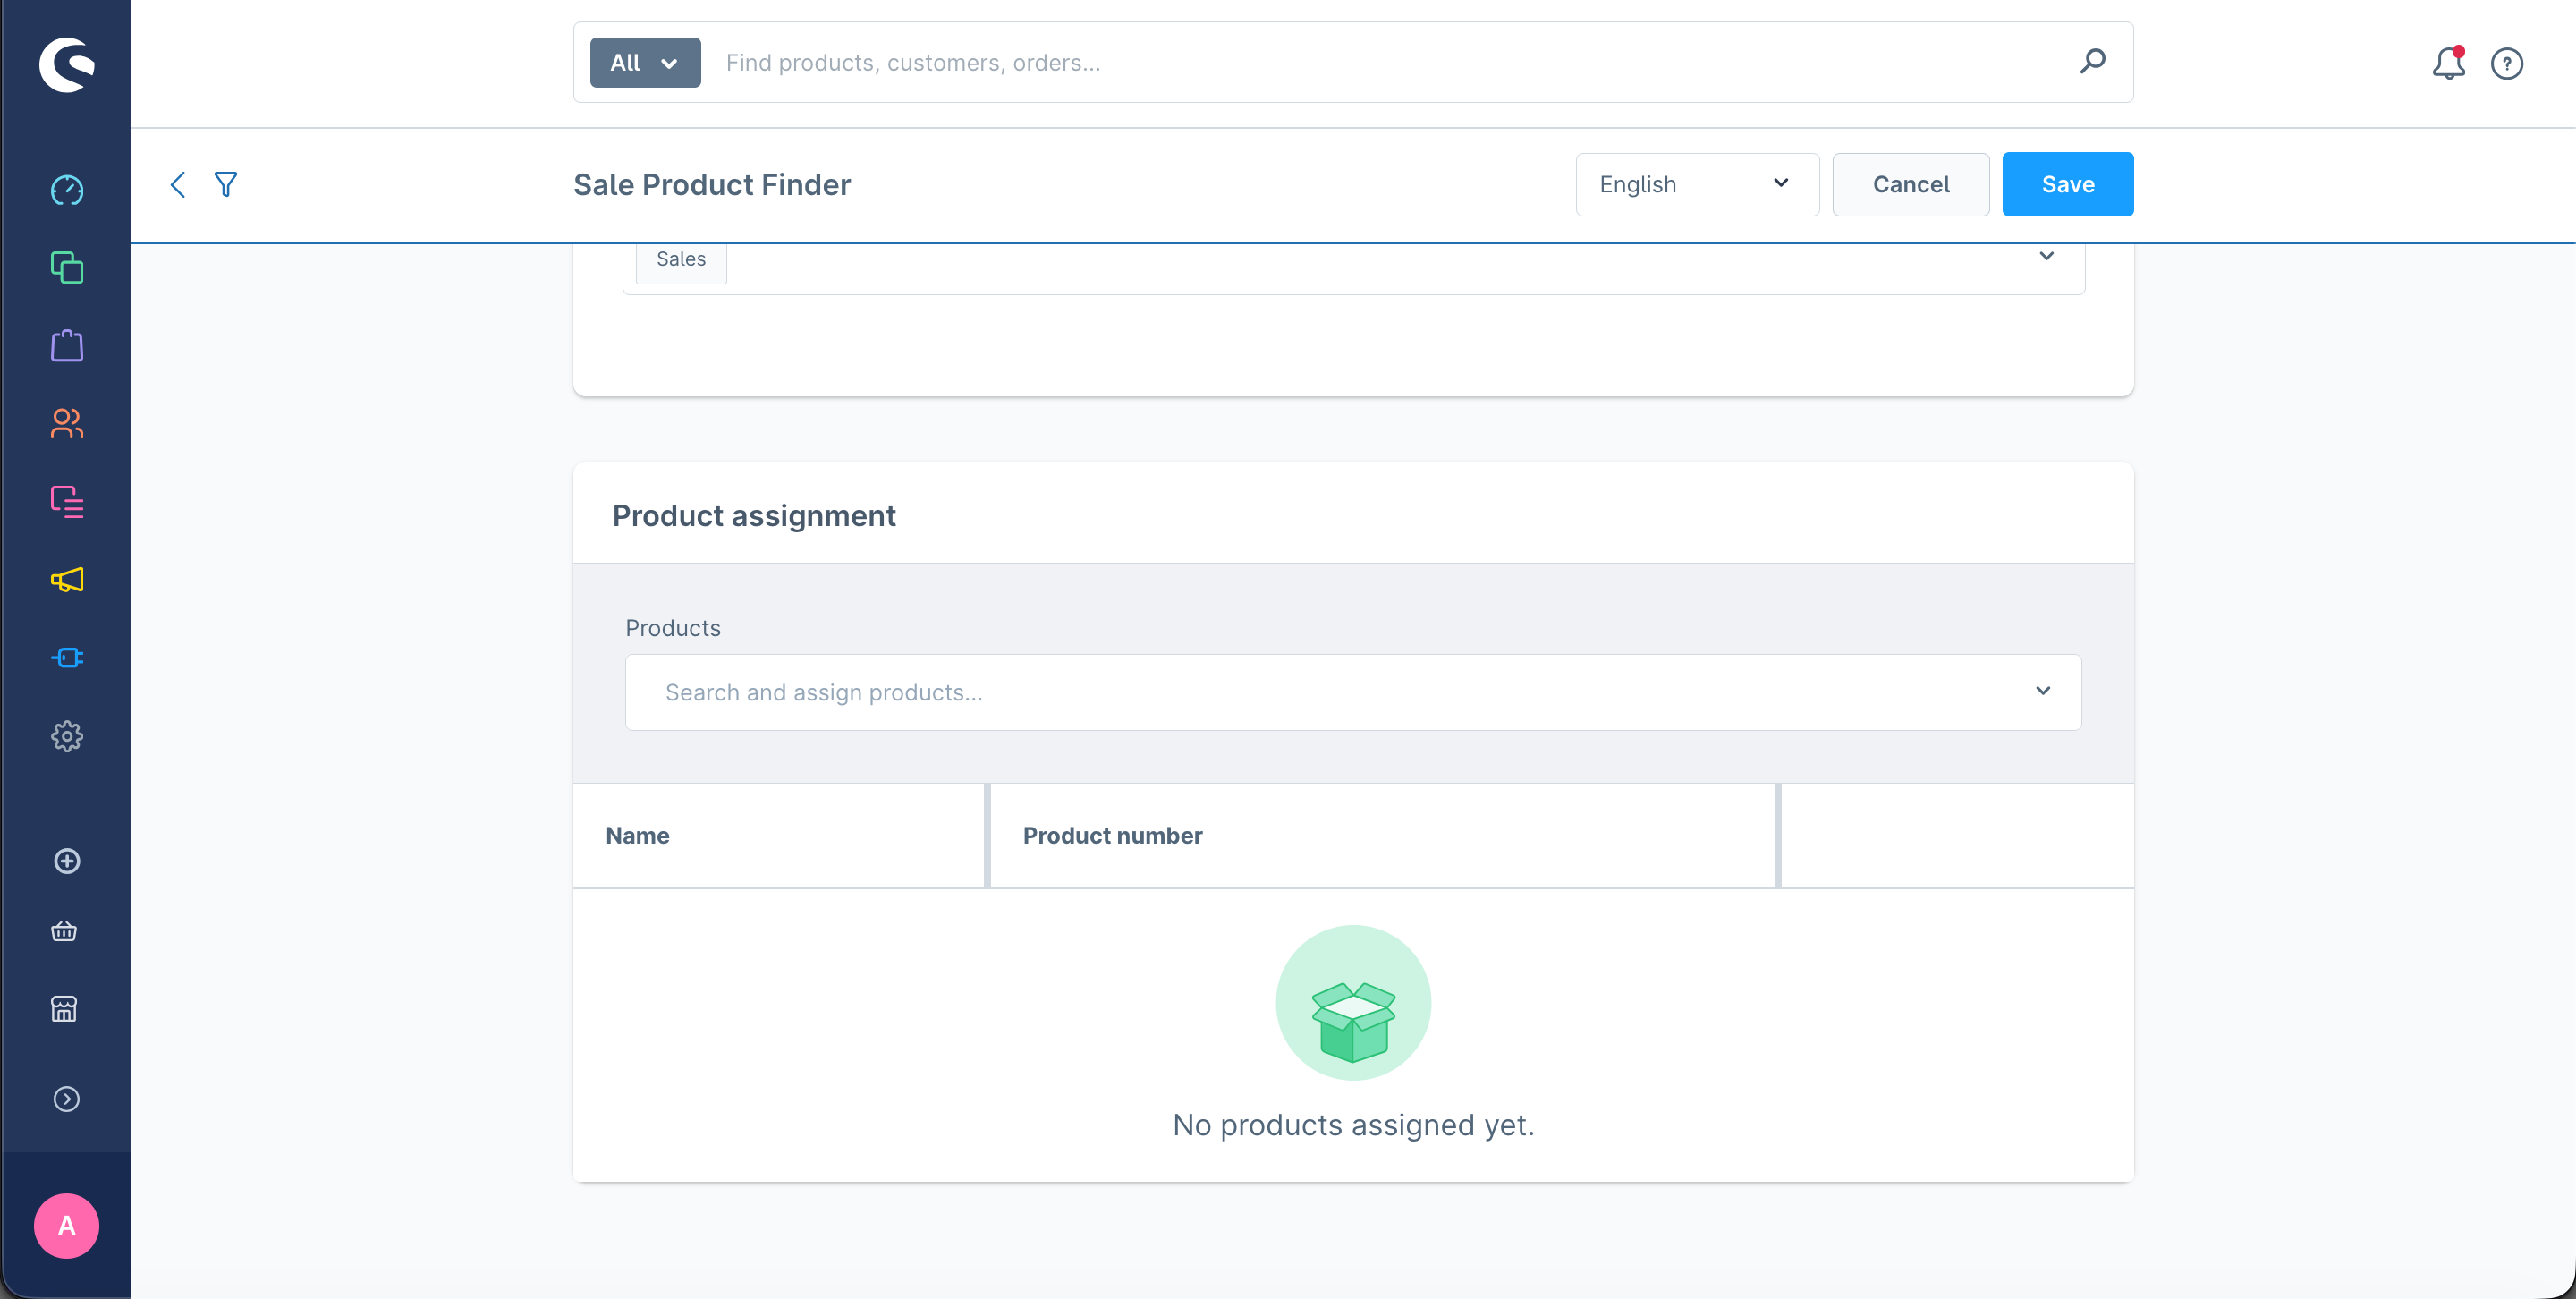
Task: Open the Catalogues sidebar section
Action: pyautogui.click(x=66, y=268)
